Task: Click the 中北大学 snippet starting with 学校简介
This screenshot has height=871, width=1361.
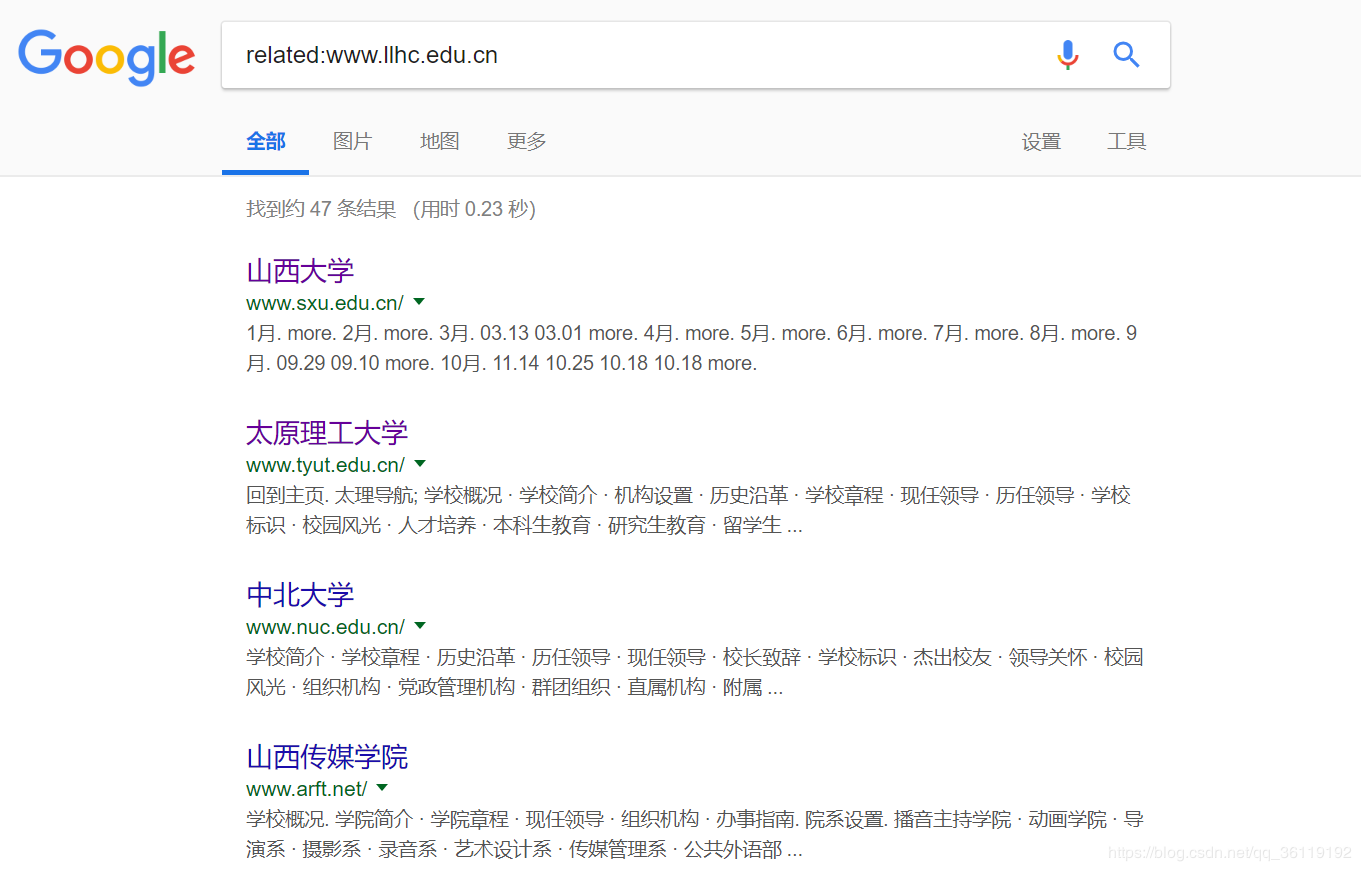Action: click(x=695, y=672)
